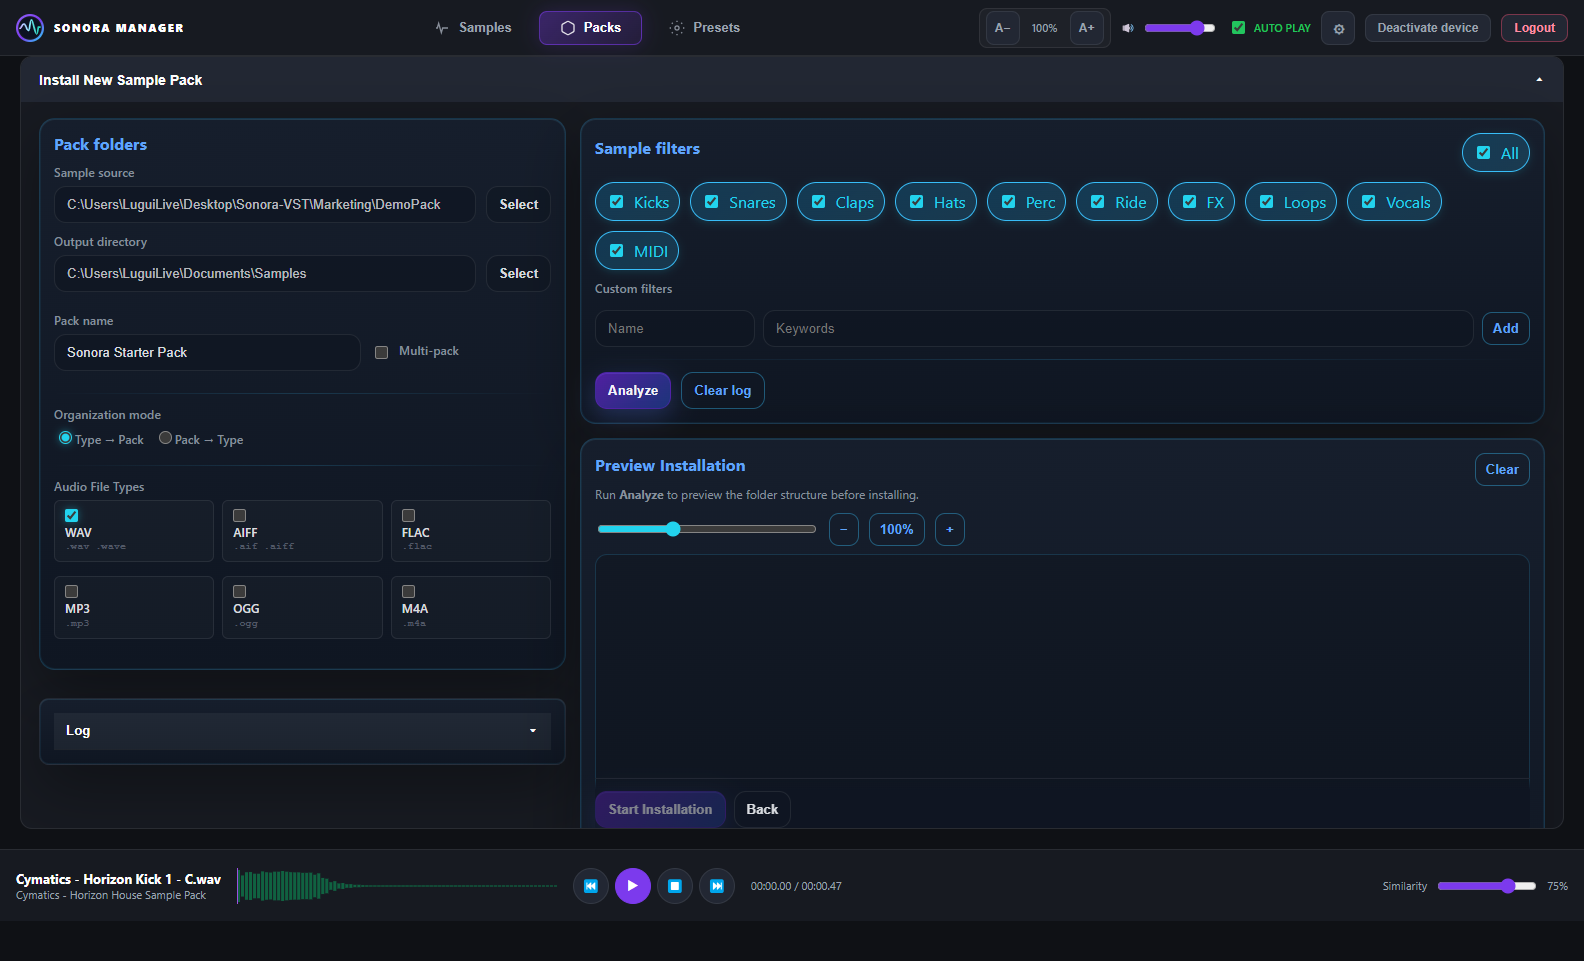Adjust the master volume slider

tap(1180, 28)
